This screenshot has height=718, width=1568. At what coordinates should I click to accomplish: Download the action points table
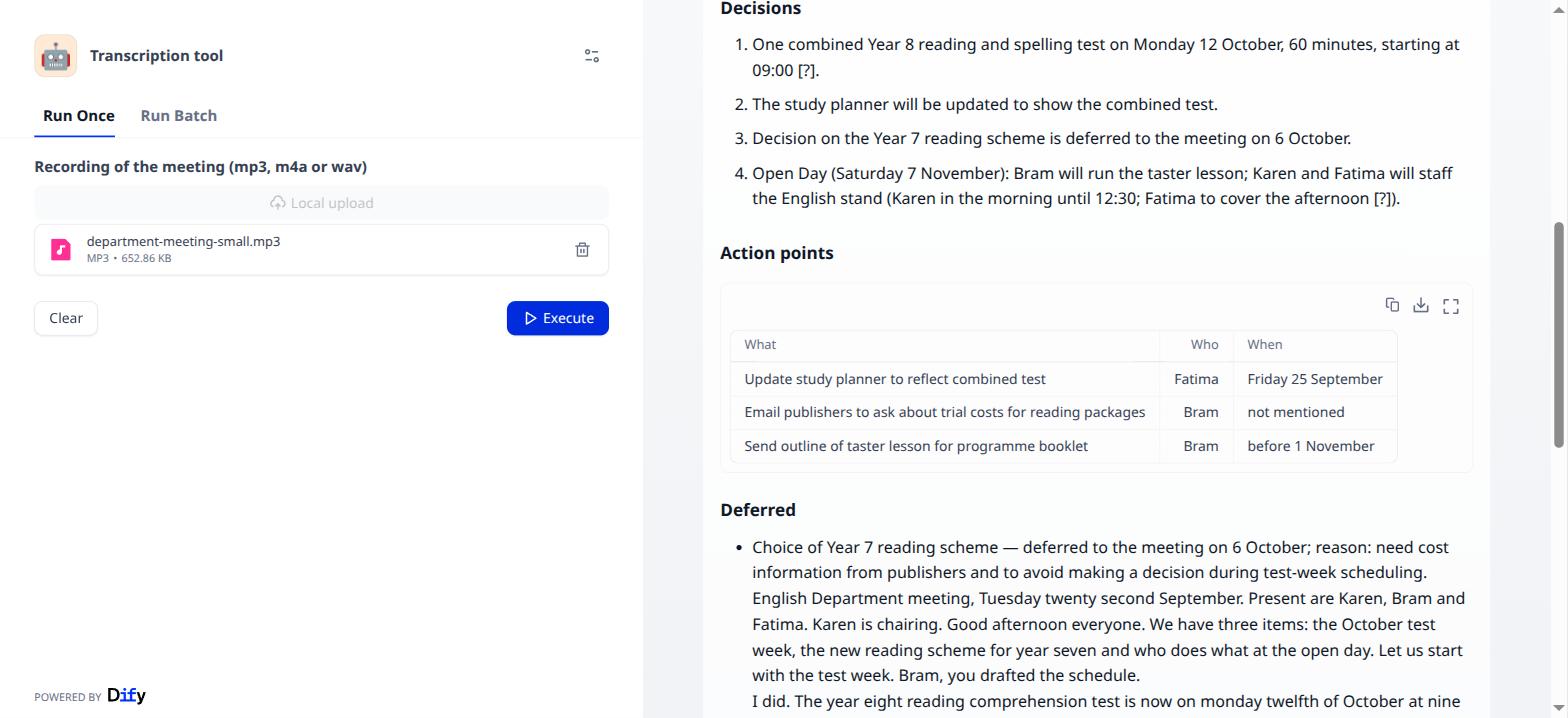(1421, 305)
